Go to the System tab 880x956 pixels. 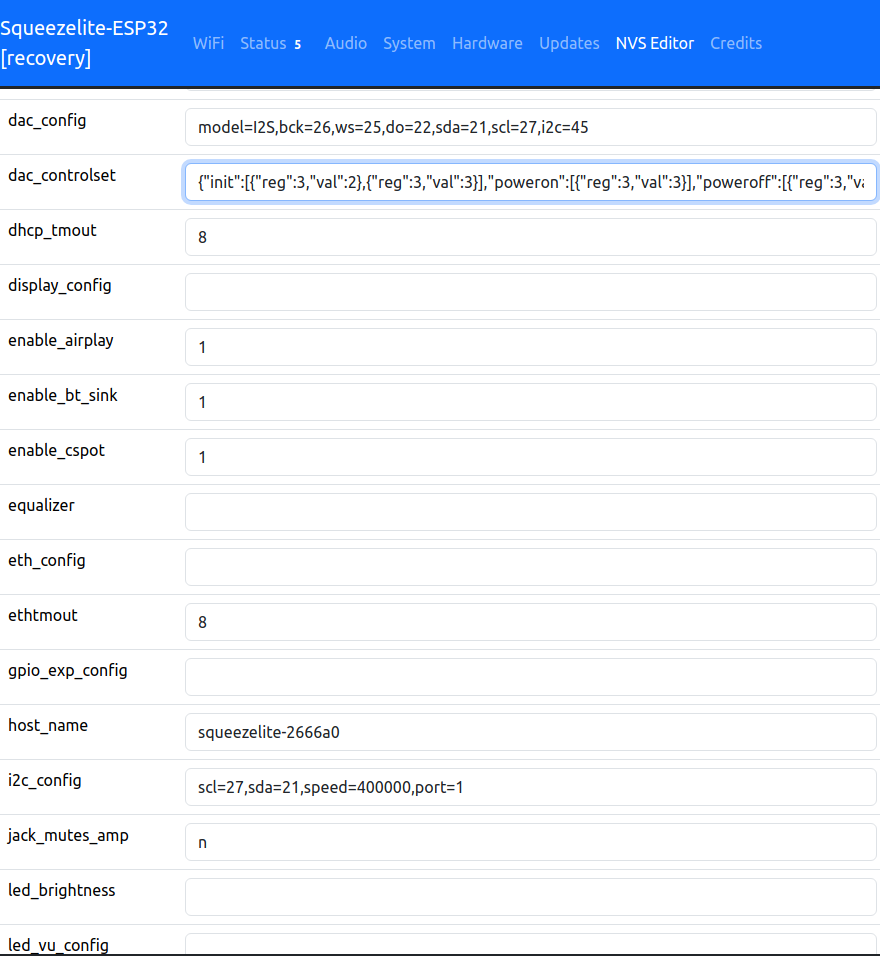tap(409, 43)
